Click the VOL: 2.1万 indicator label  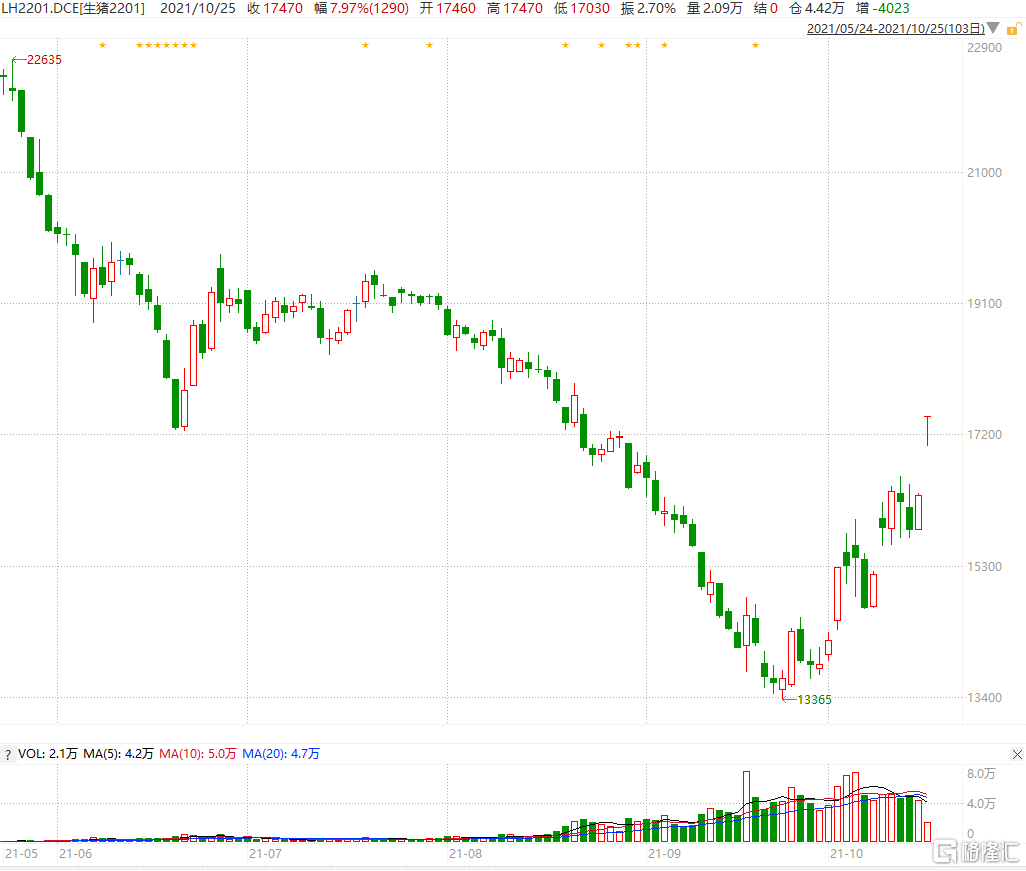(x=47, y=754)
